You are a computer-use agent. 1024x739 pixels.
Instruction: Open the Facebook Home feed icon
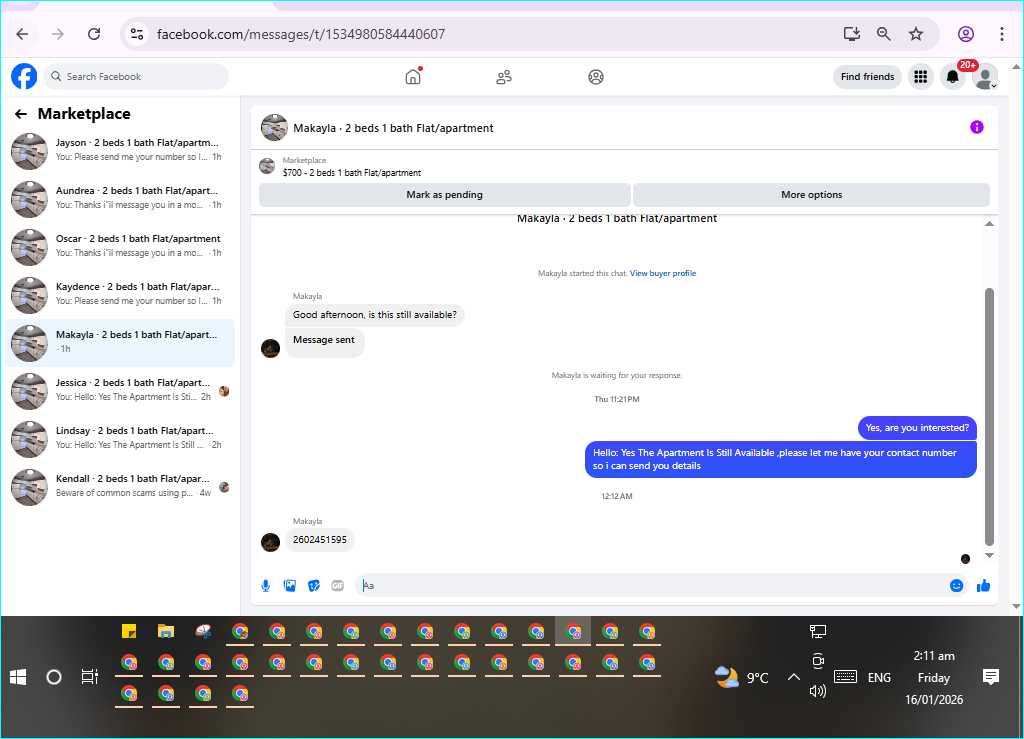[x=413, y=76]
